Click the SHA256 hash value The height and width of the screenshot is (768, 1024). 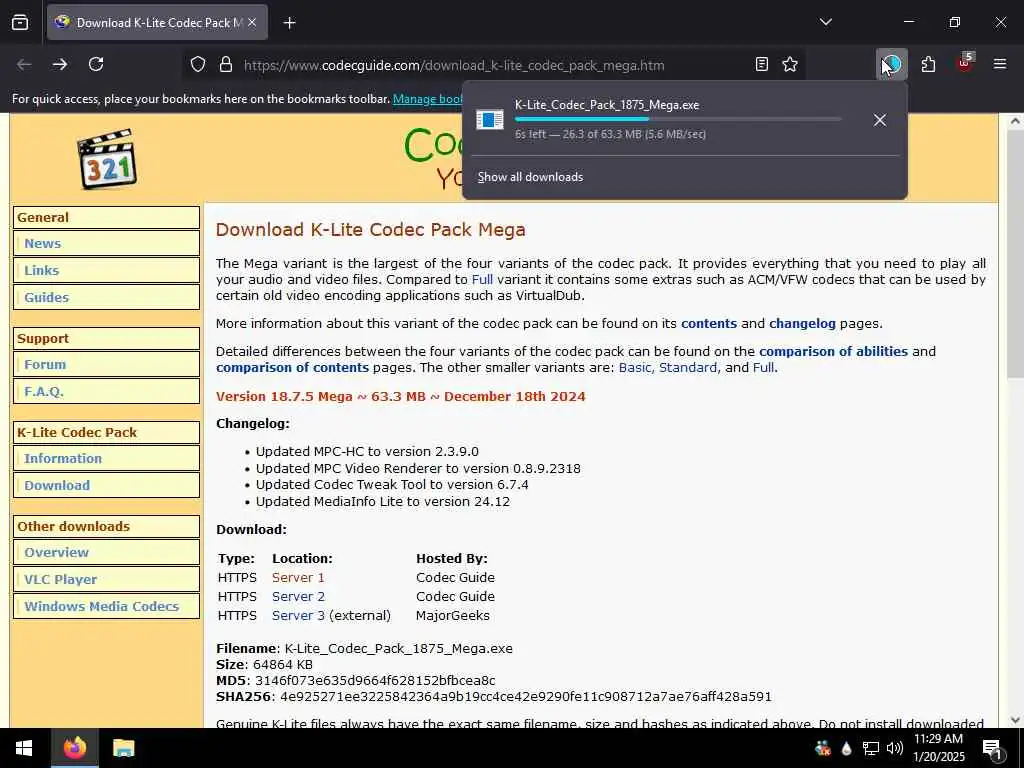[x=526, y=697]
